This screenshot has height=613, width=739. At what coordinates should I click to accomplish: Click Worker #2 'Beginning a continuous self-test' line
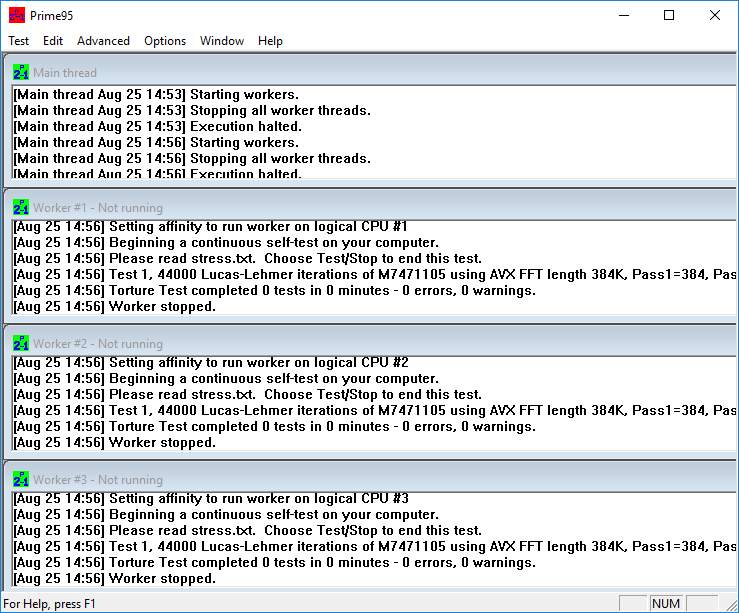tap(226, 378)
